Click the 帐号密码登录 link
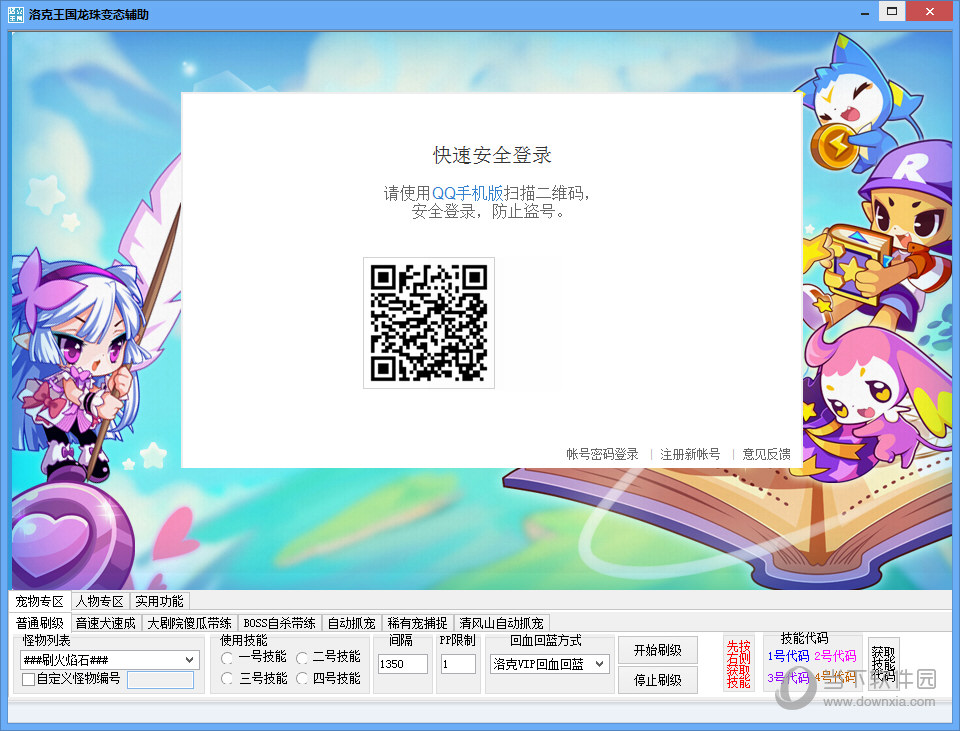Viewport: 960px width, 731px height. pos(602,454)
